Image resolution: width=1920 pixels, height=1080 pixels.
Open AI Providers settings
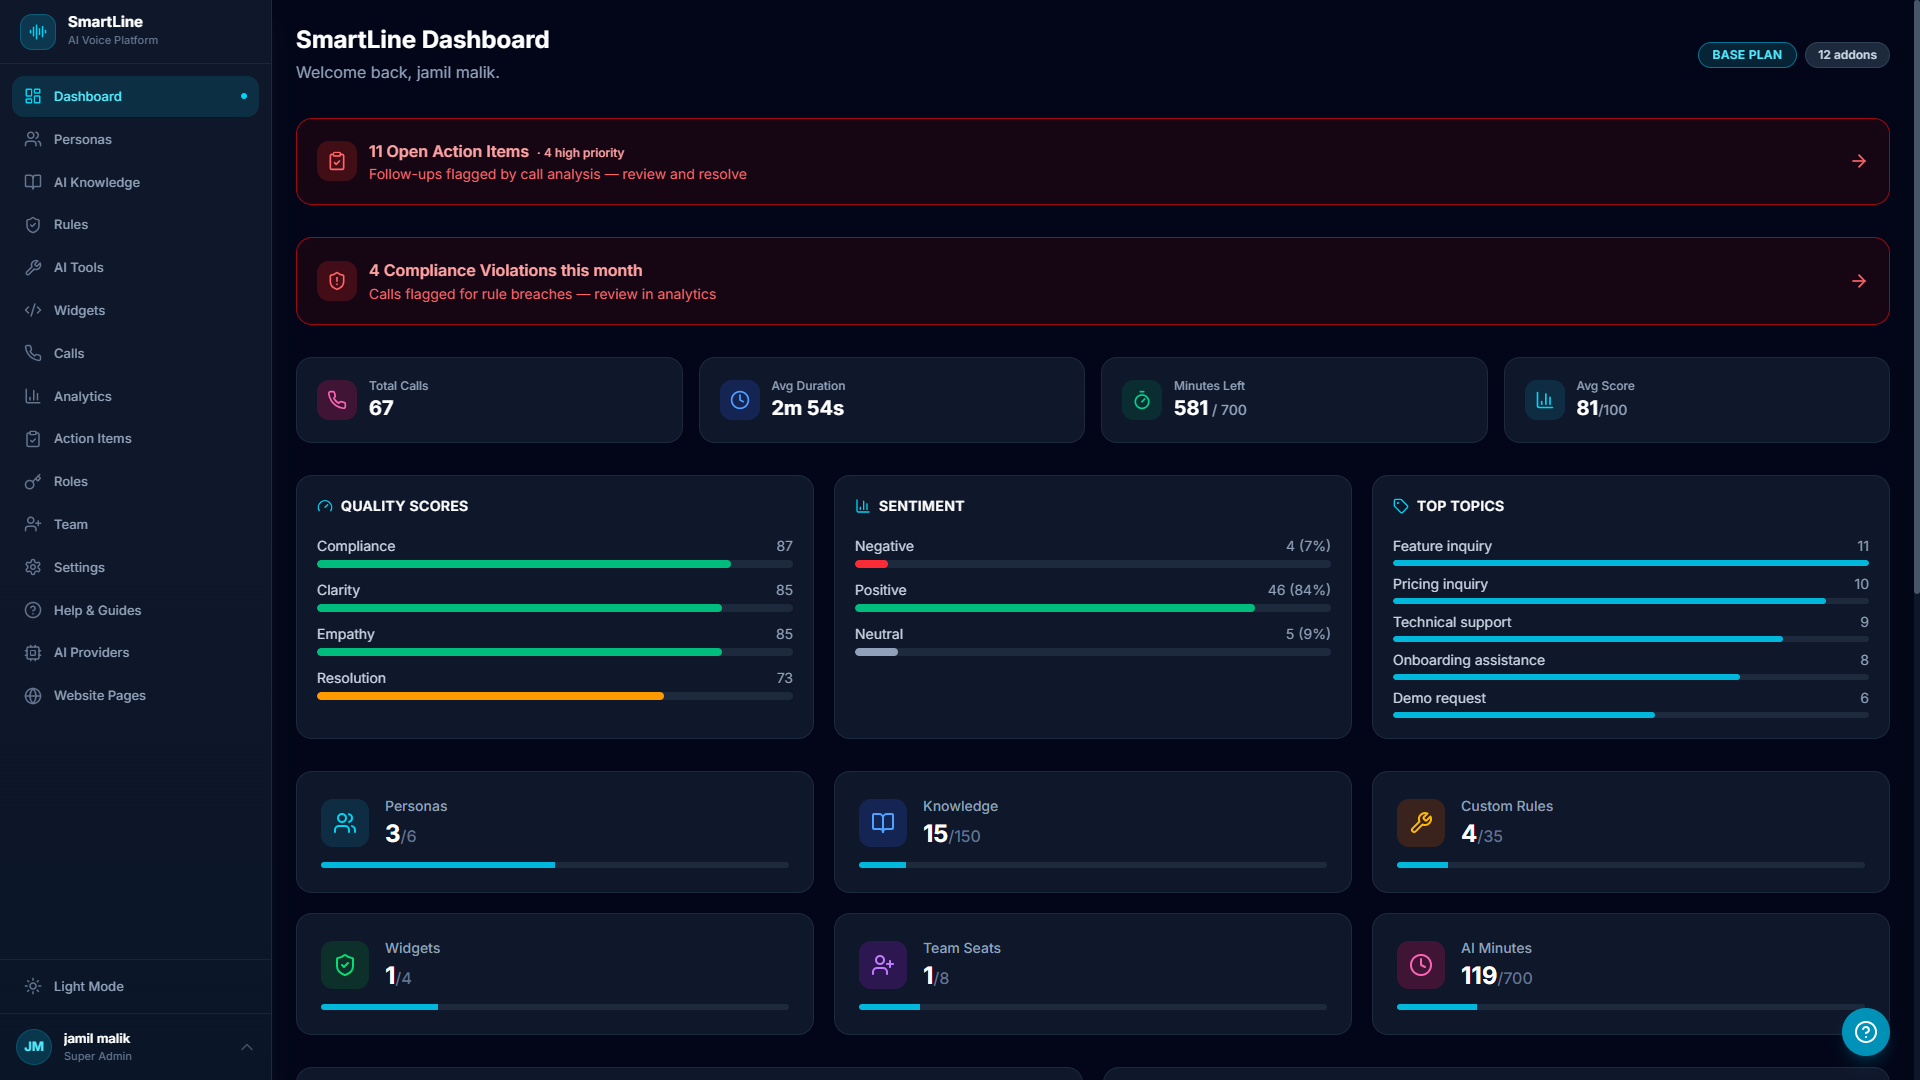click(x=89, y=652)
